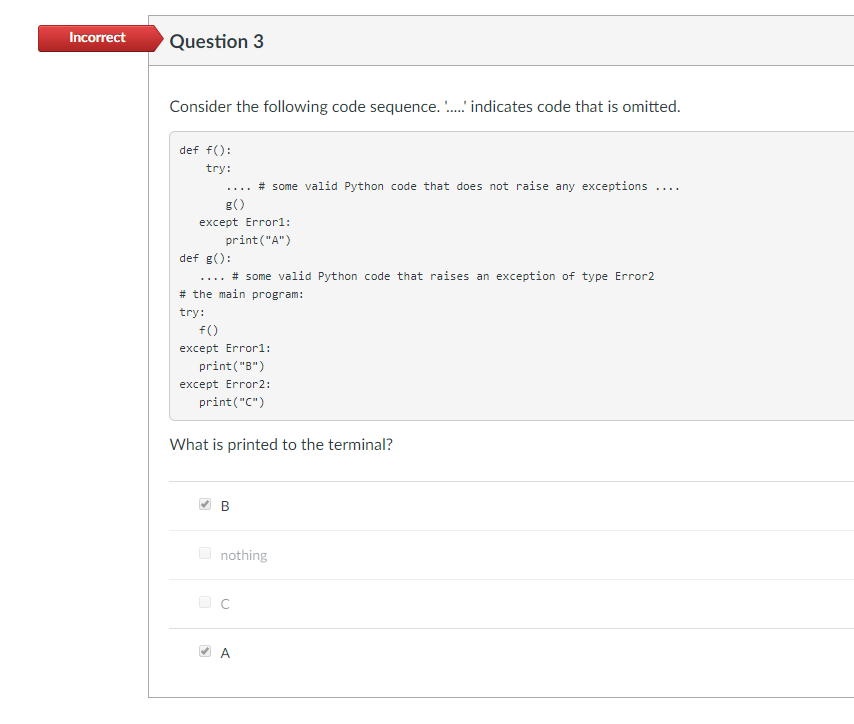Select answer option C
The height and width of the screenshot is (724, 854).
224,603
